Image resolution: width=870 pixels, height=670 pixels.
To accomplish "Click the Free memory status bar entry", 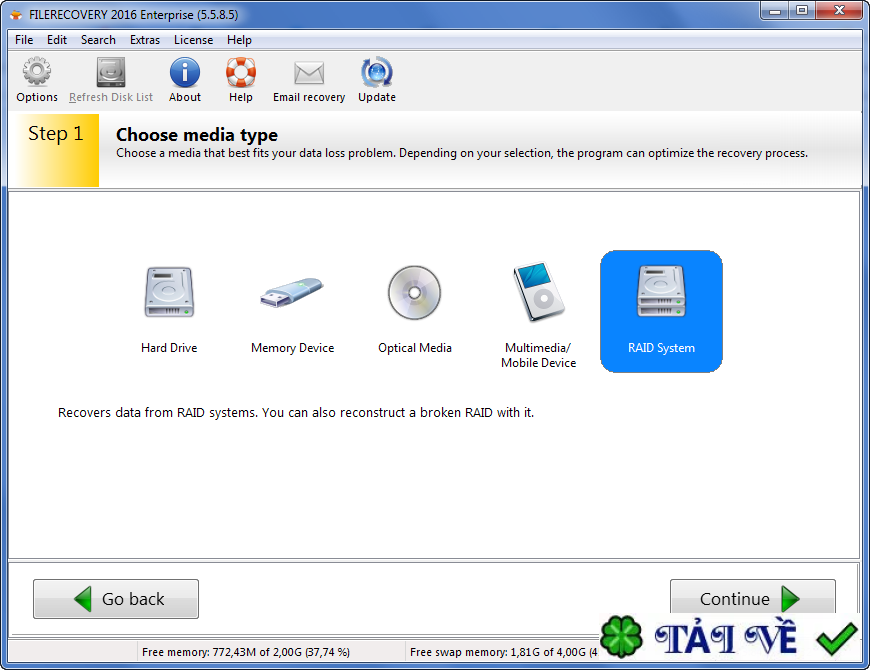I will click(246, 652).
